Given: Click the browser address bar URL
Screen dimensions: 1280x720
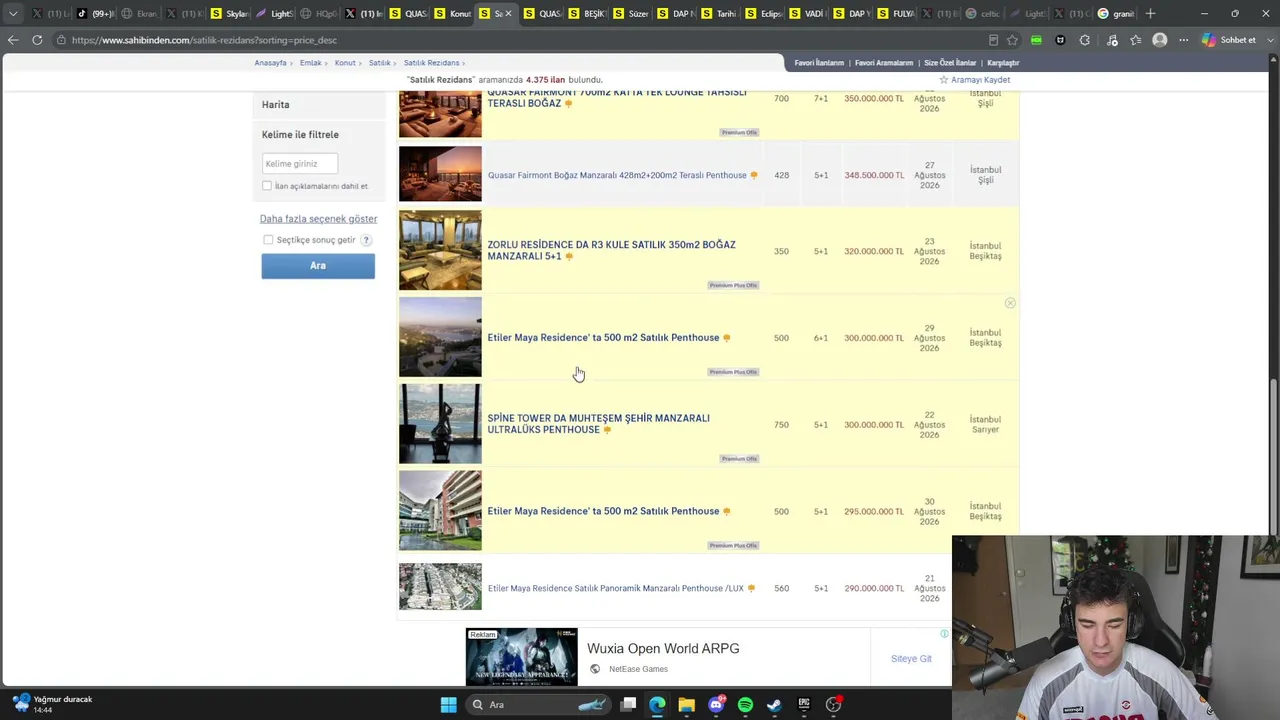Looking at the screenshot, I should [x=204, y=40].
